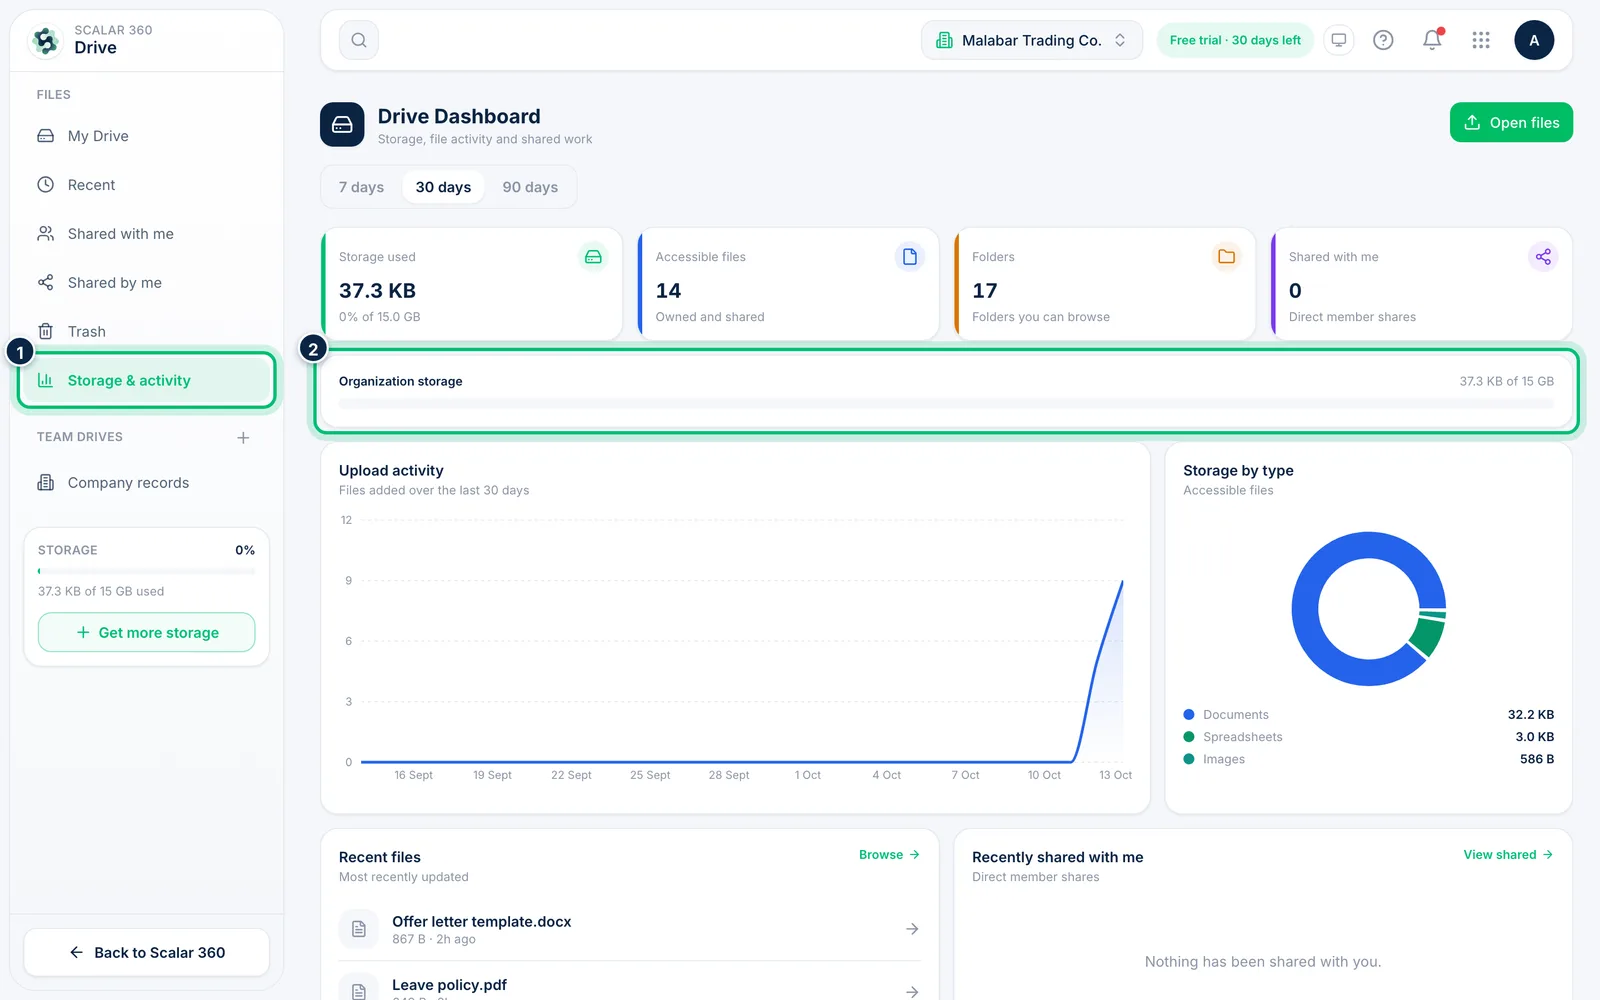Viewport: 1600px width, 1000px height.
Task: Open Trash in sidebar
Action: click(x=146, y=332)
